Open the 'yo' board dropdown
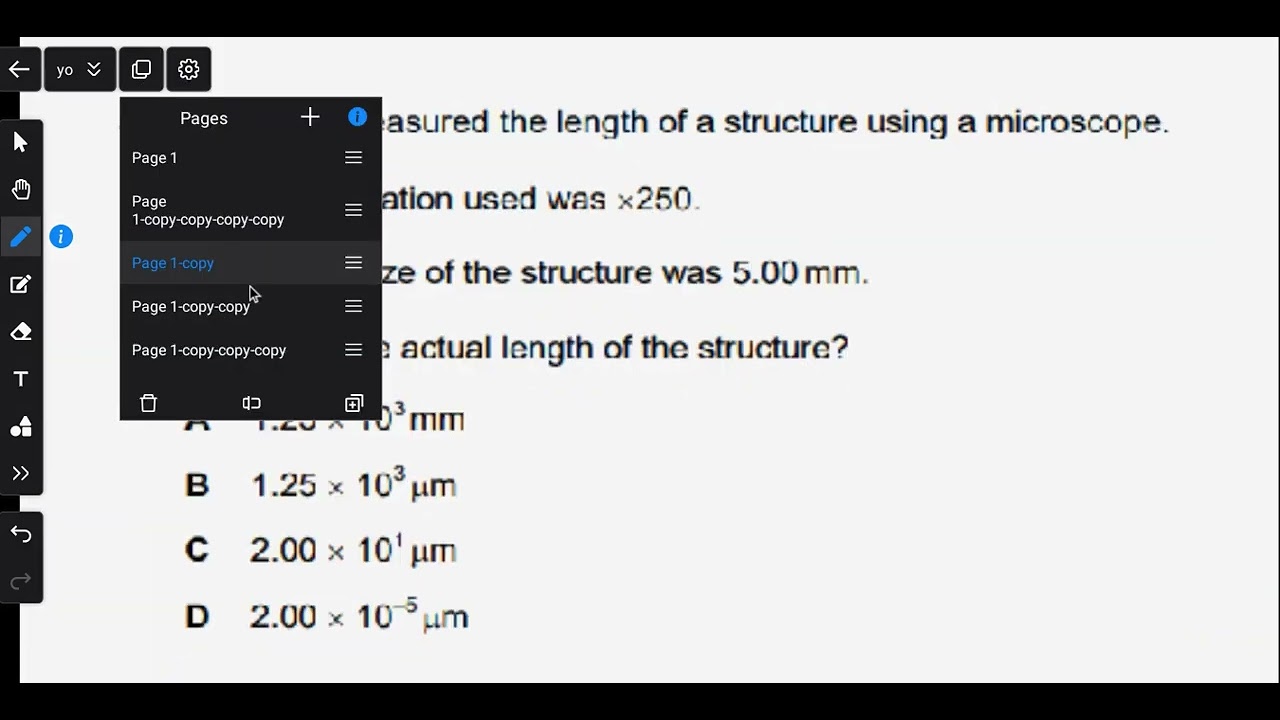Image resolution: width=1280 pixels, height=720 pixels. click(x=79, y=69)
